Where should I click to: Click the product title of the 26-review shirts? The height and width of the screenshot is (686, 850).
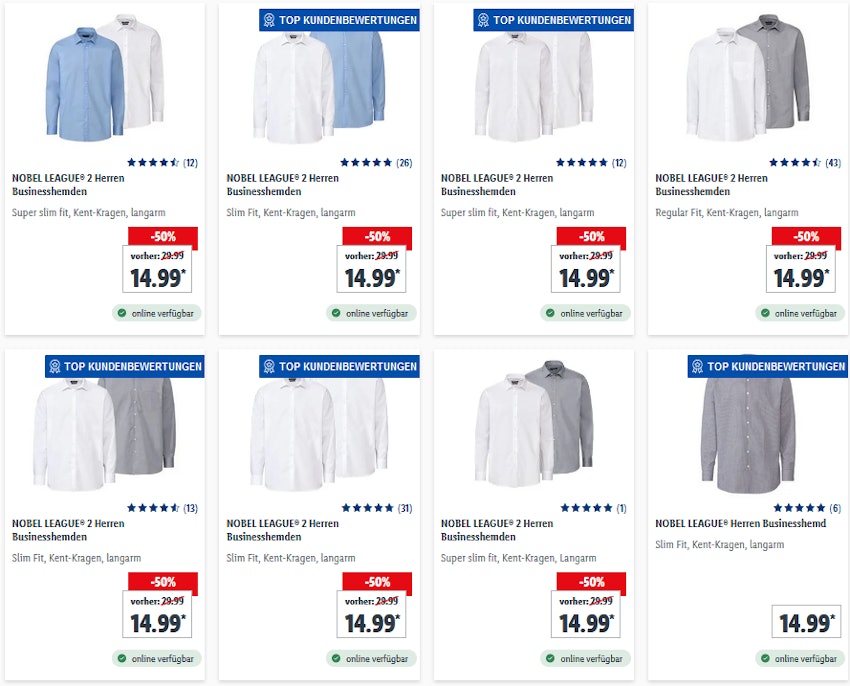click(x=282, y=184)
